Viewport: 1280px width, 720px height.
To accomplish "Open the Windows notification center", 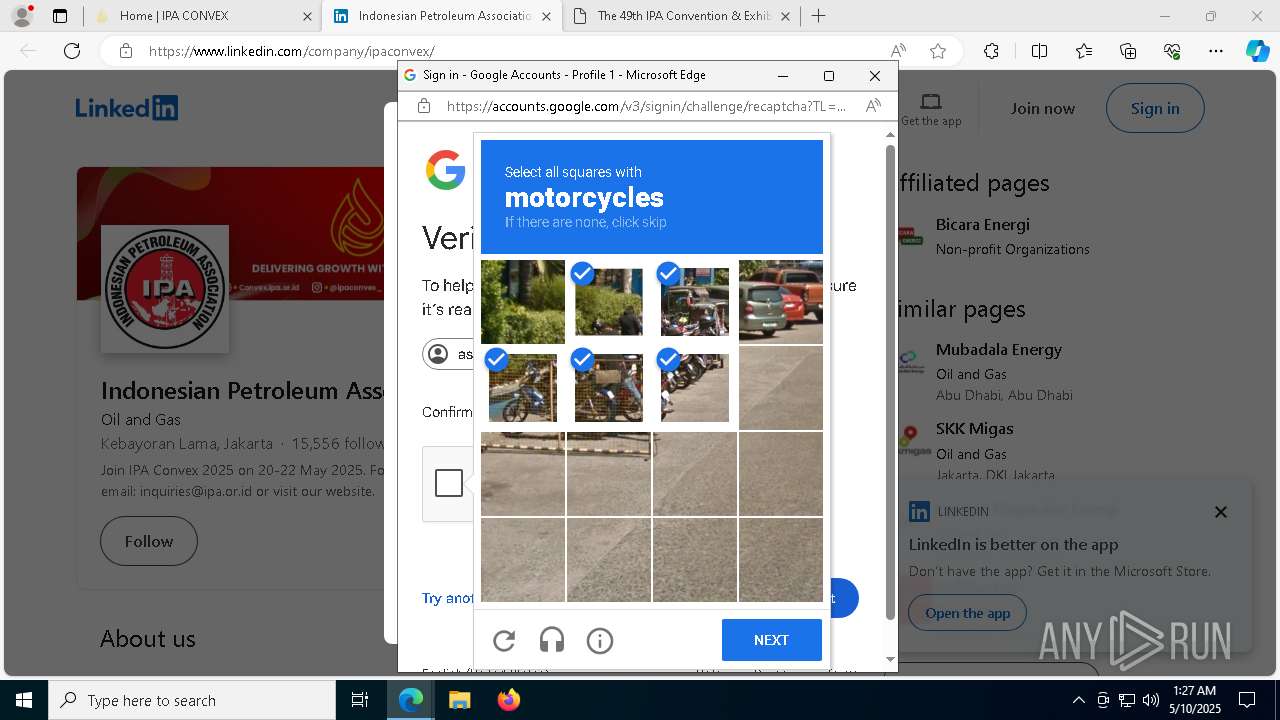I will click(1247, 700).
